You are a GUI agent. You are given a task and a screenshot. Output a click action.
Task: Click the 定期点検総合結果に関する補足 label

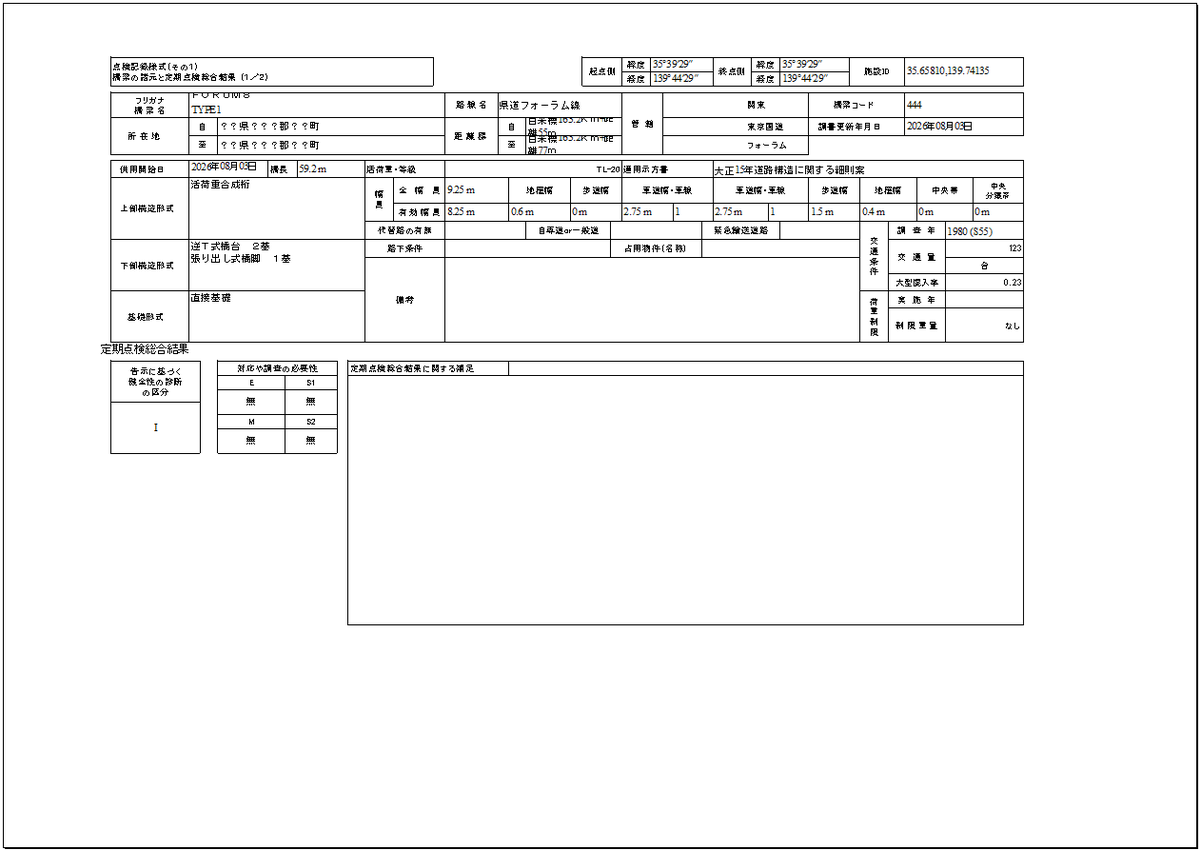coord(412,369)
